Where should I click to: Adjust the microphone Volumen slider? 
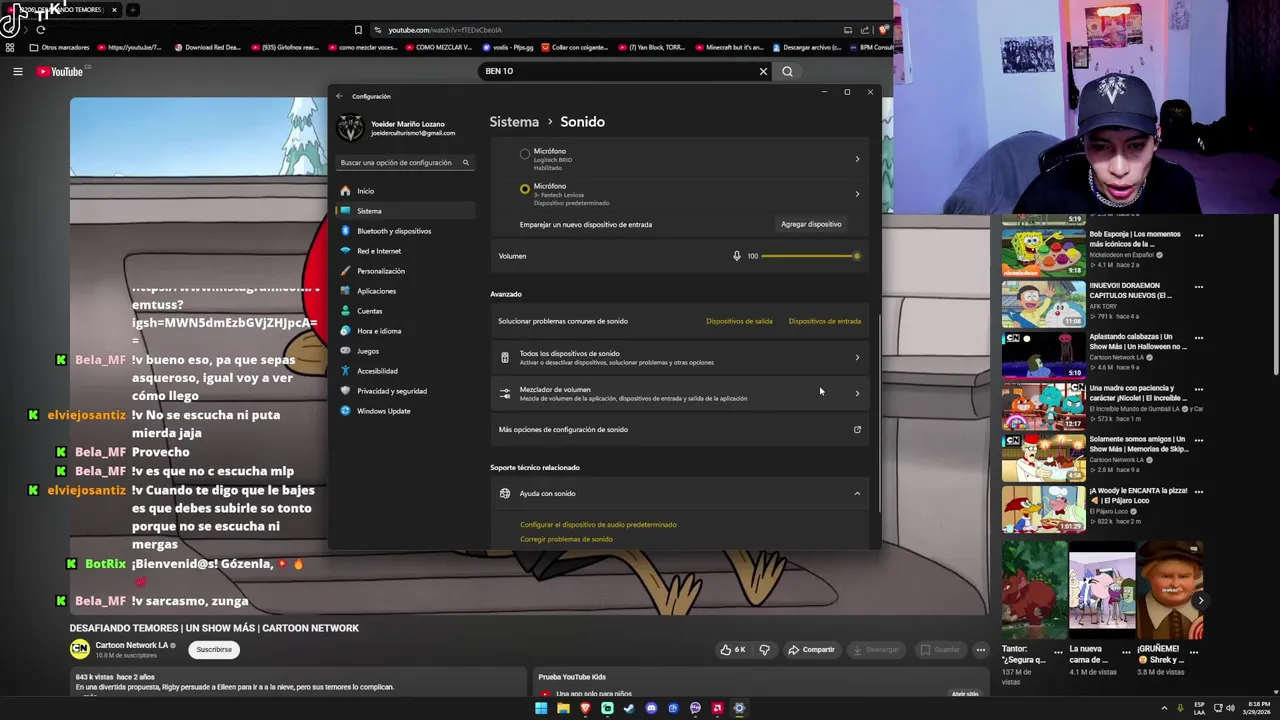[x=809, y=256]
